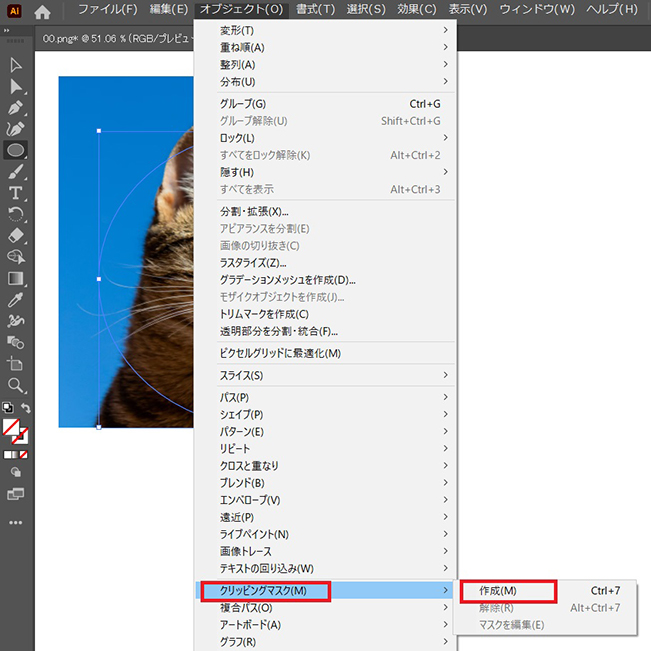Select the Selection tool arrow

15,65
